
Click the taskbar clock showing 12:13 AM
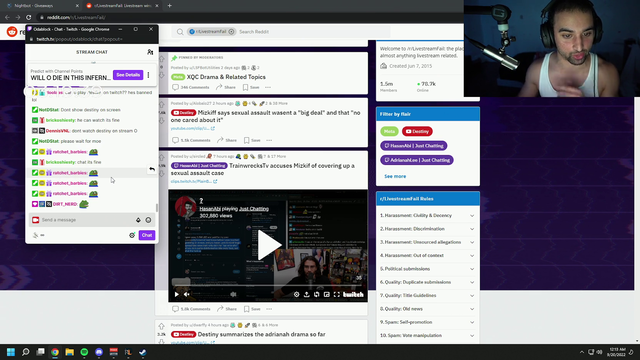pyautogui.click(x=617, y=352)
